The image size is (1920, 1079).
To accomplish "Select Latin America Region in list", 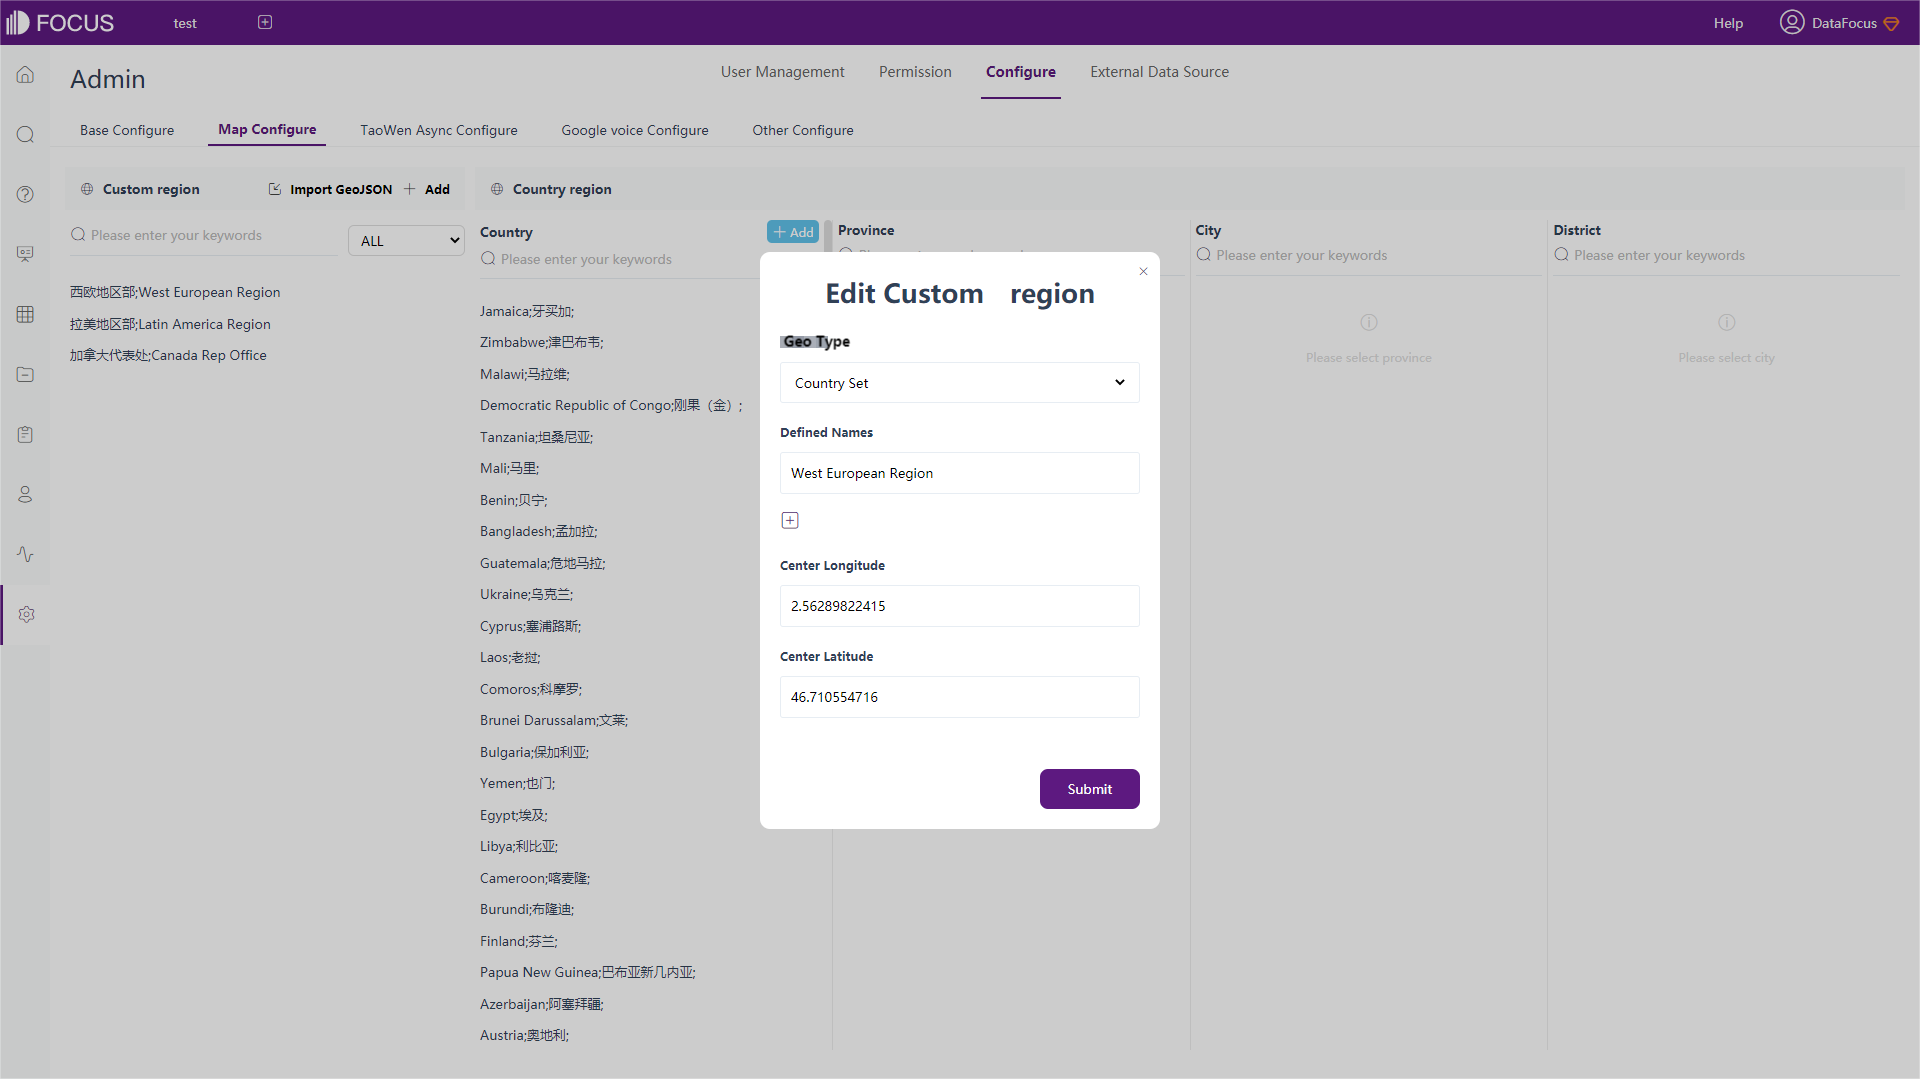I will click(170, 324).
